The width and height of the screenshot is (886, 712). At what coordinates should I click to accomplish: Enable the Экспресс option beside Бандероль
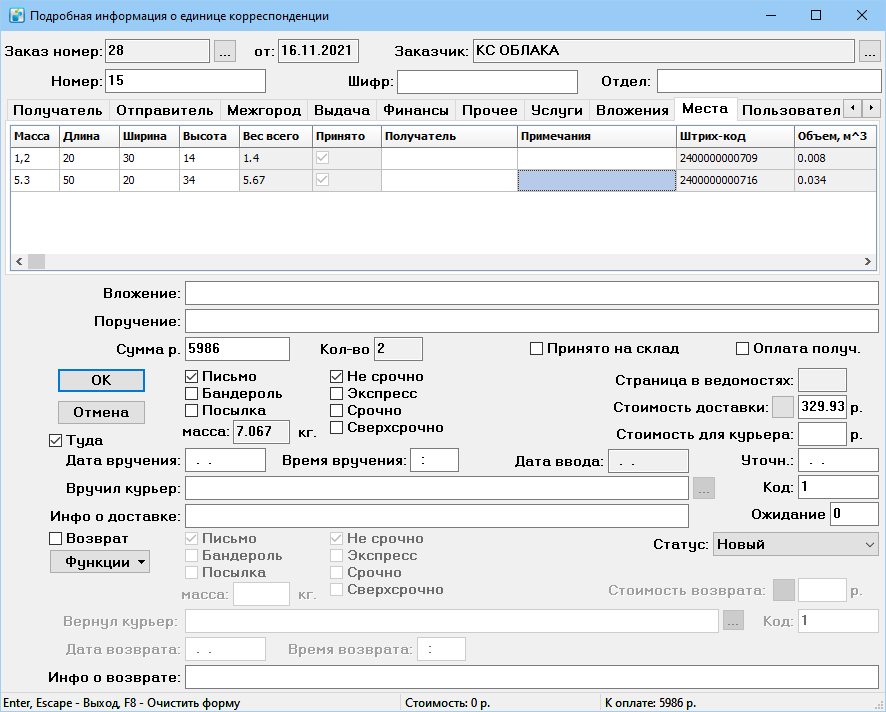pyautogui.click(x=336, y=393)
